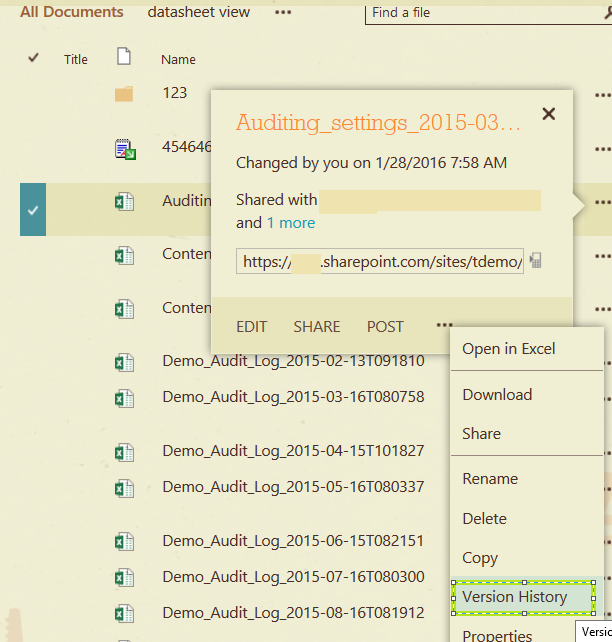Open file Demo_Audit_Log_2015-06-15T082151

click(293, 541)
